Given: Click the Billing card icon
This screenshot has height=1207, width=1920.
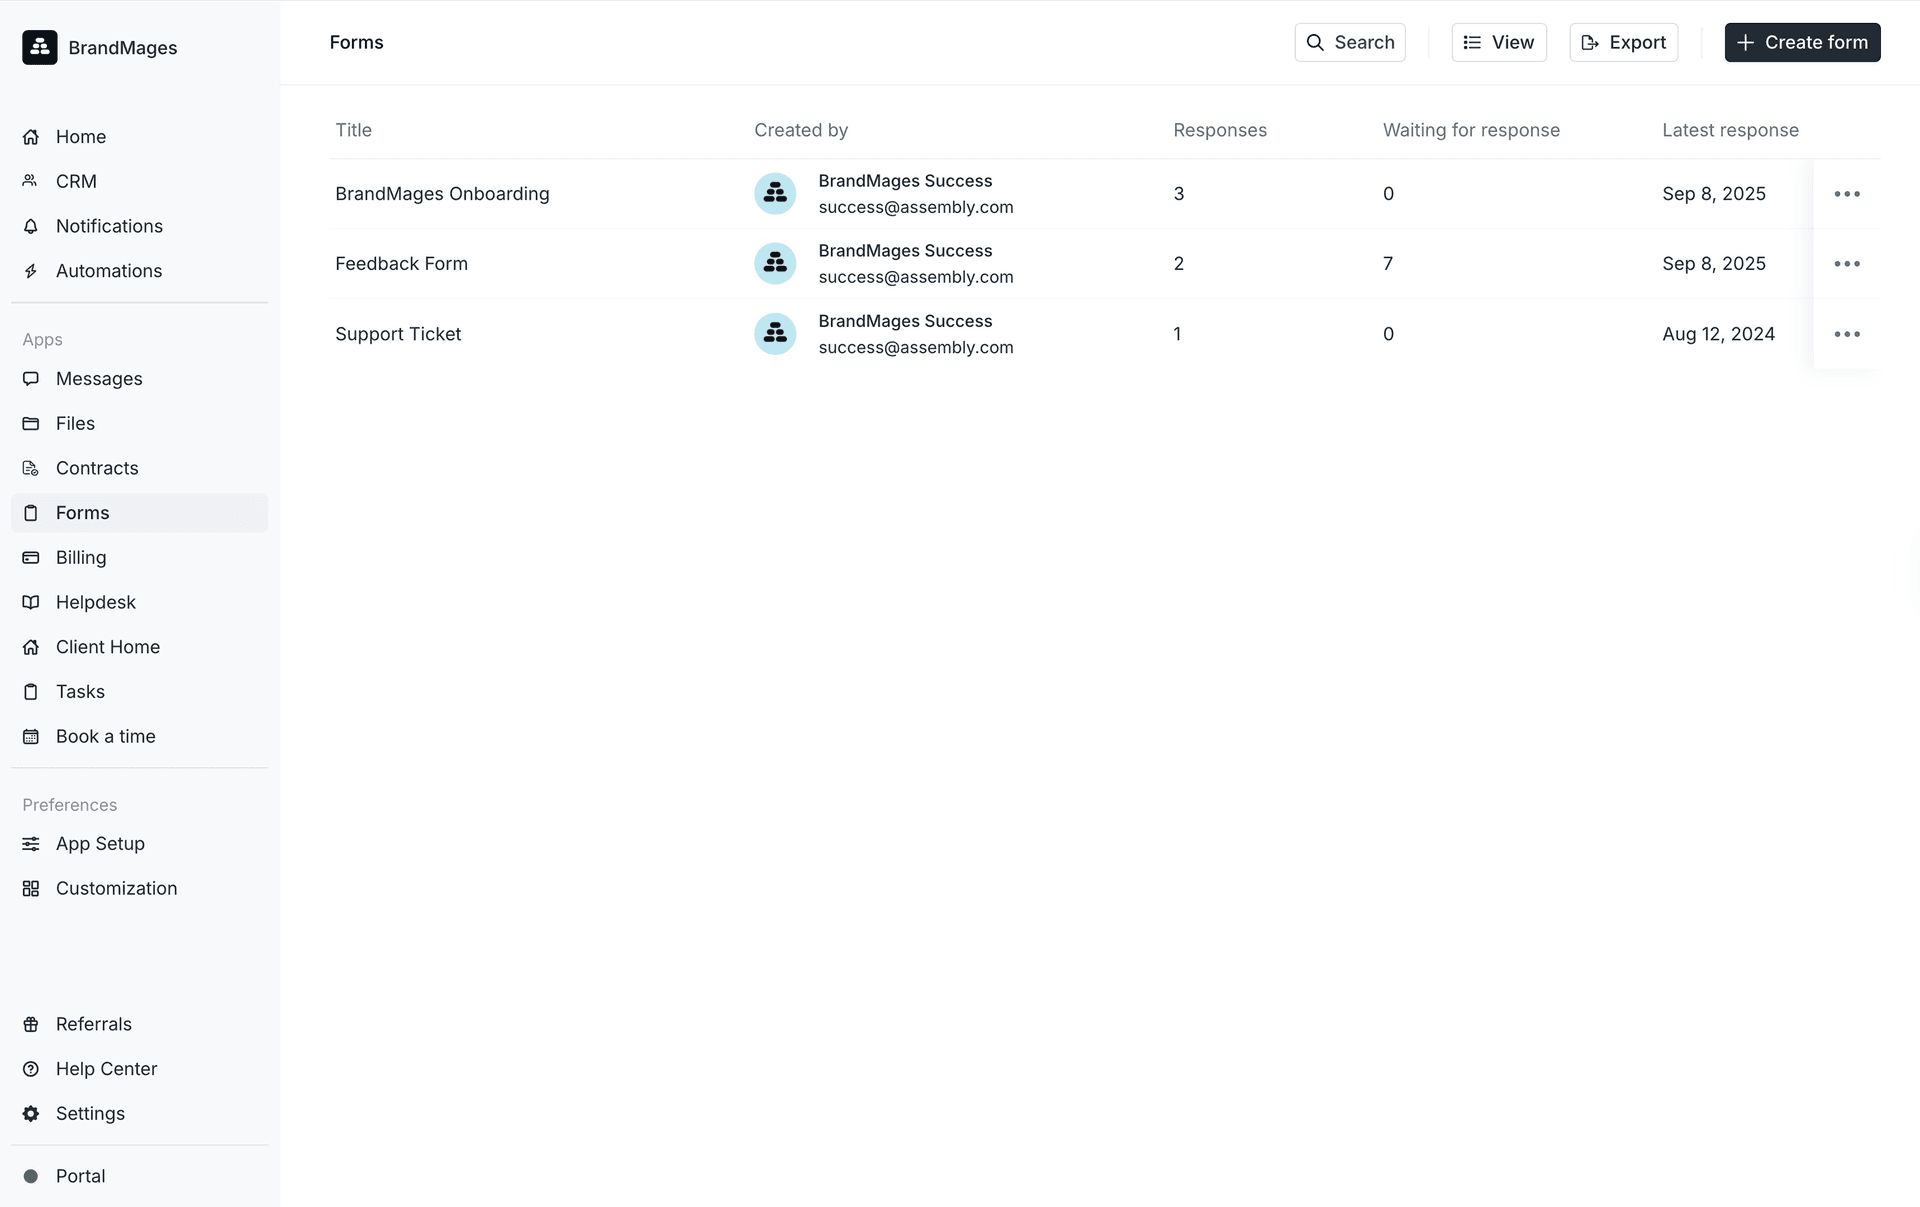Looking at the screenshot, I should point(31,557).
